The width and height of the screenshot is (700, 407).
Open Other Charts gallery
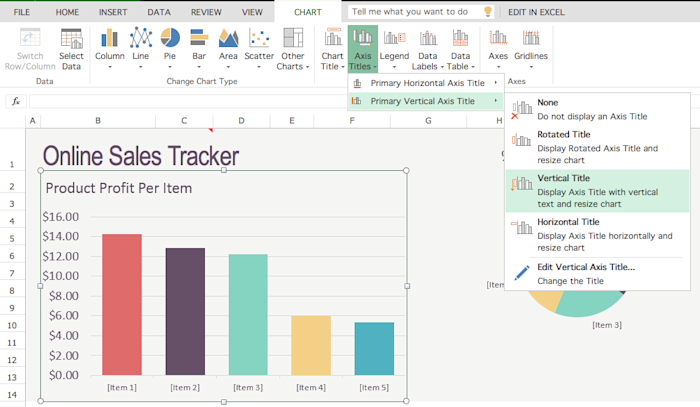tap(292, 49)
